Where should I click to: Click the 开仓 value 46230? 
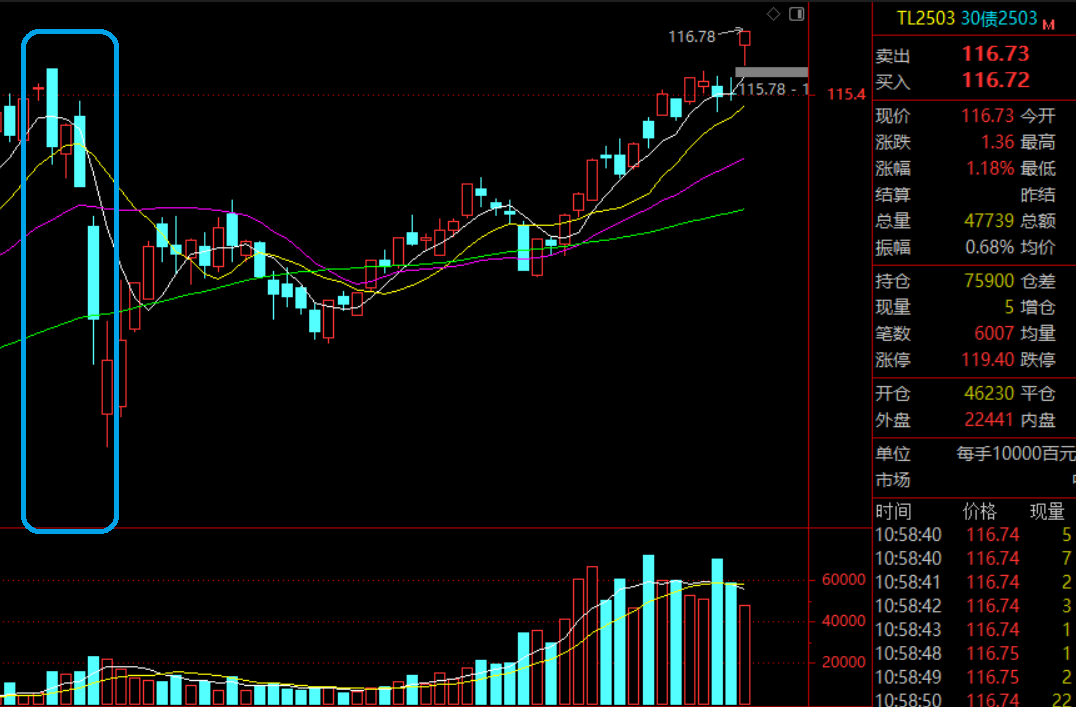(x=989, y=393)
